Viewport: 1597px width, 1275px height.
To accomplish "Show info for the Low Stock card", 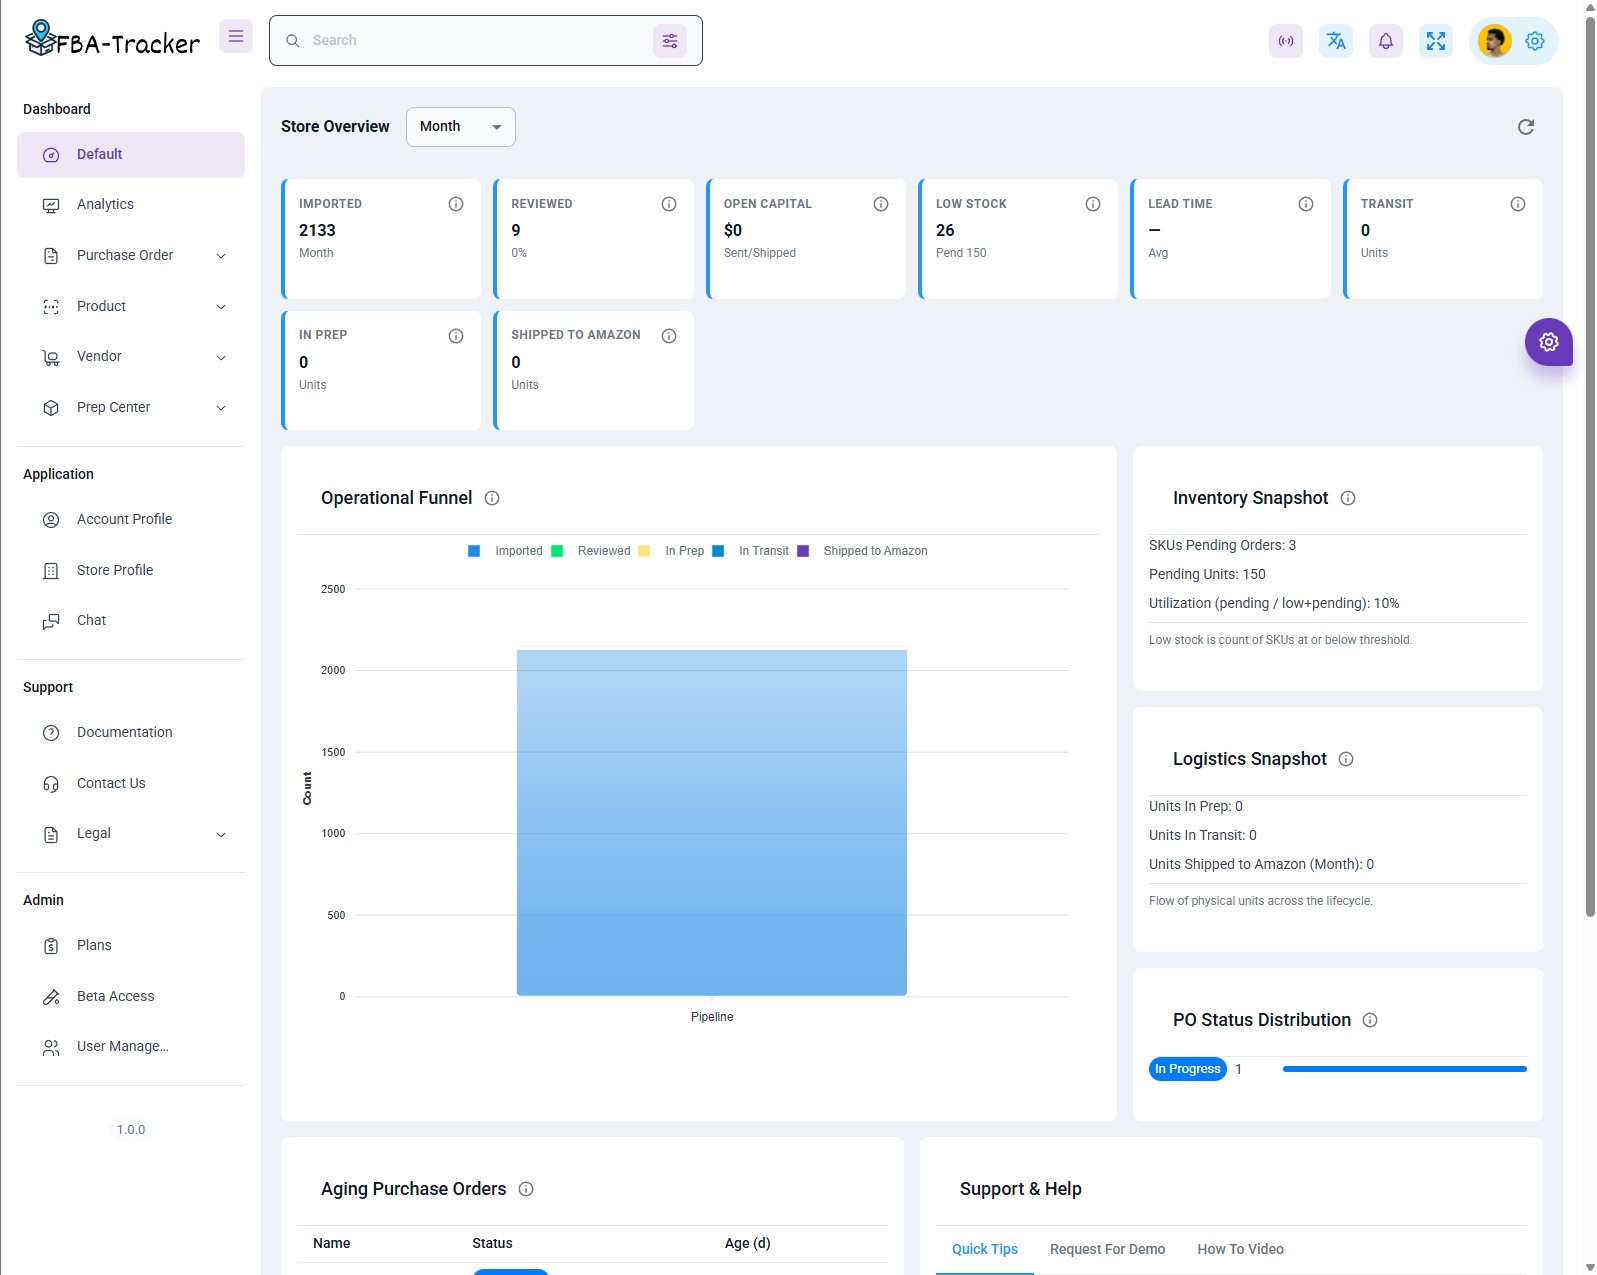I will coord(1093,204).
